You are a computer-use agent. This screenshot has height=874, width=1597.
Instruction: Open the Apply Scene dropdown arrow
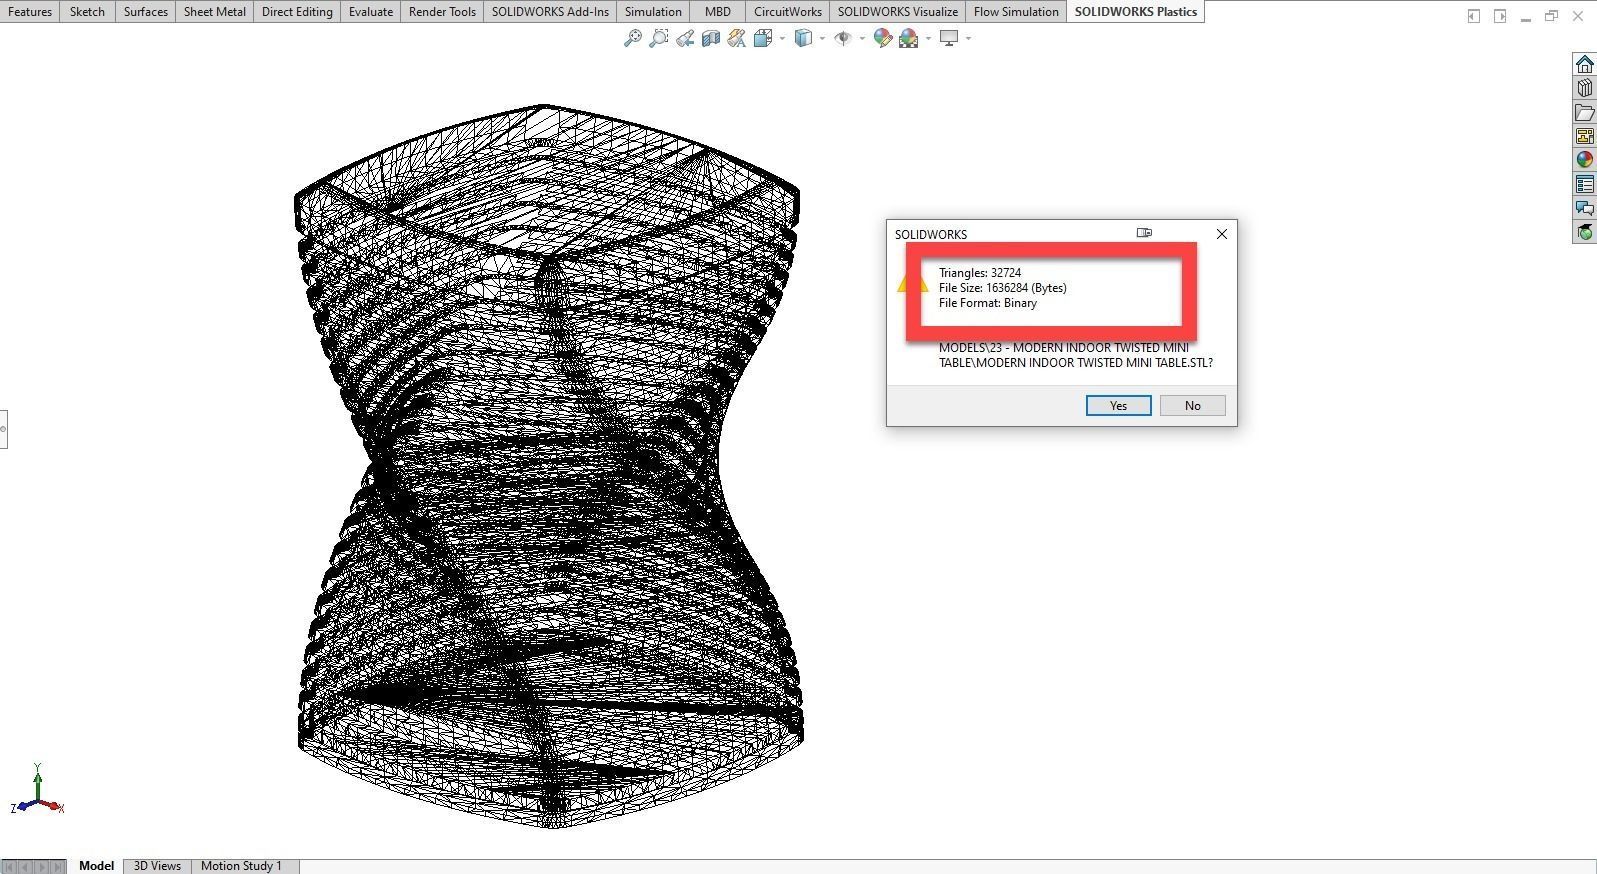(928, 38)
